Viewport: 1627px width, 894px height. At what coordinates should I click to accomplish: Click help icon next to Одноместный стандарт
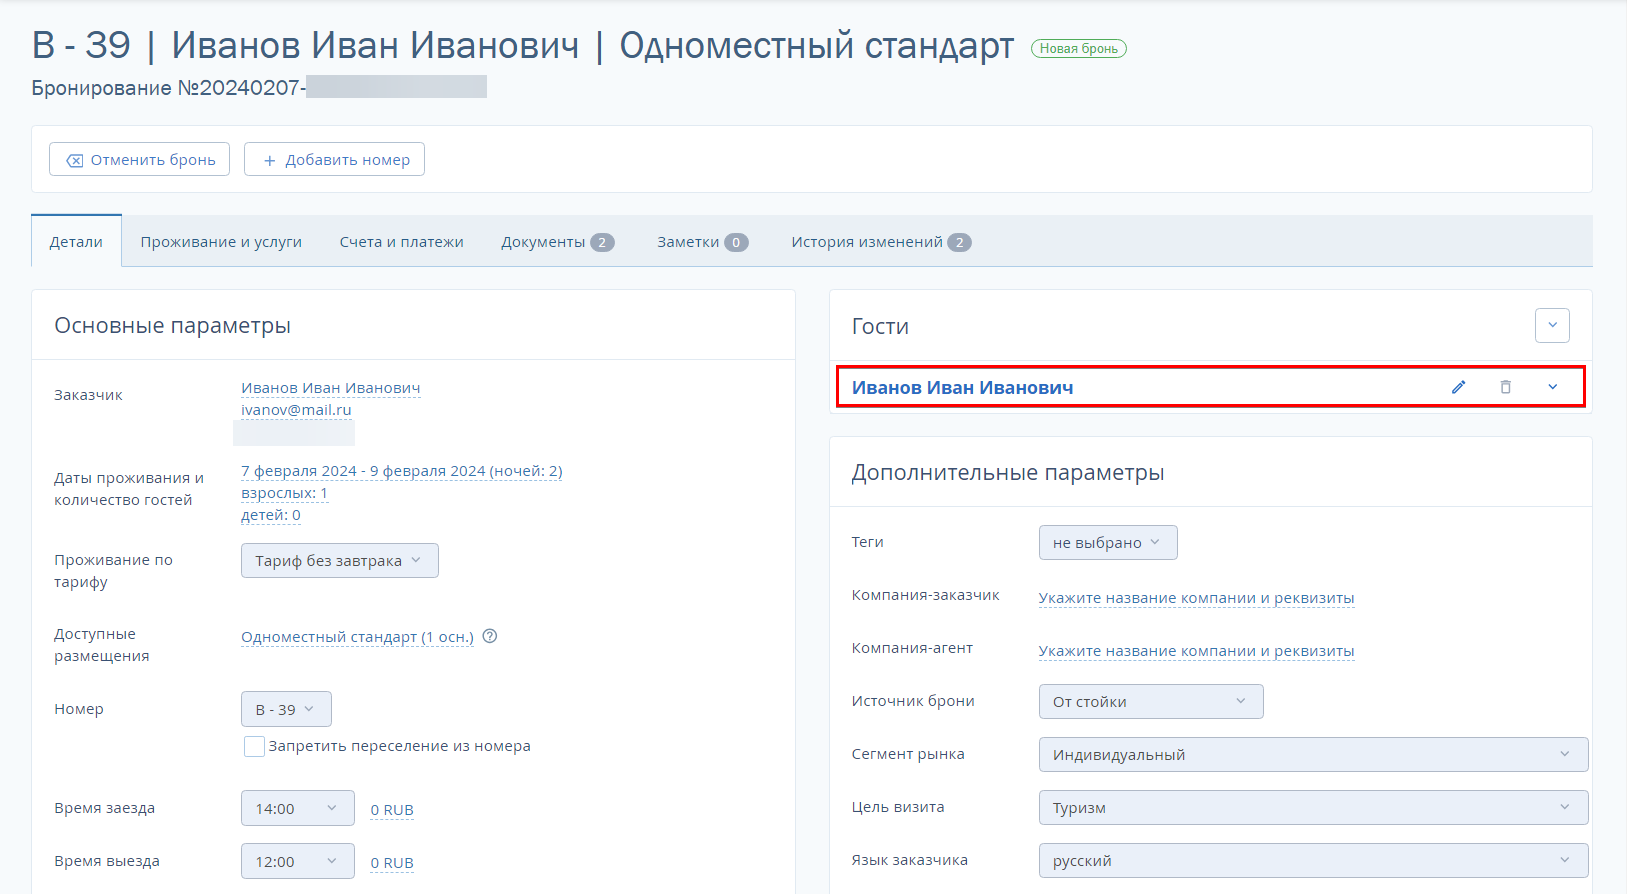[490, 636]
